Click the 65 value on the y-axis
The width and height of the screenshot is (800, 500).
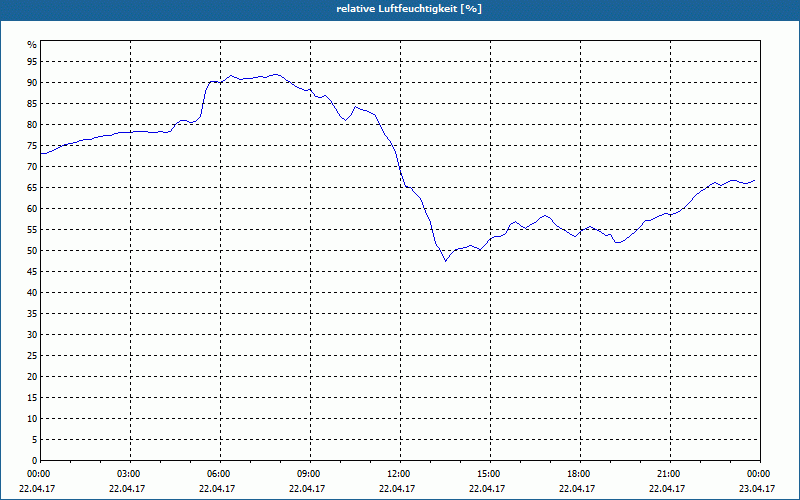point(32,188)
